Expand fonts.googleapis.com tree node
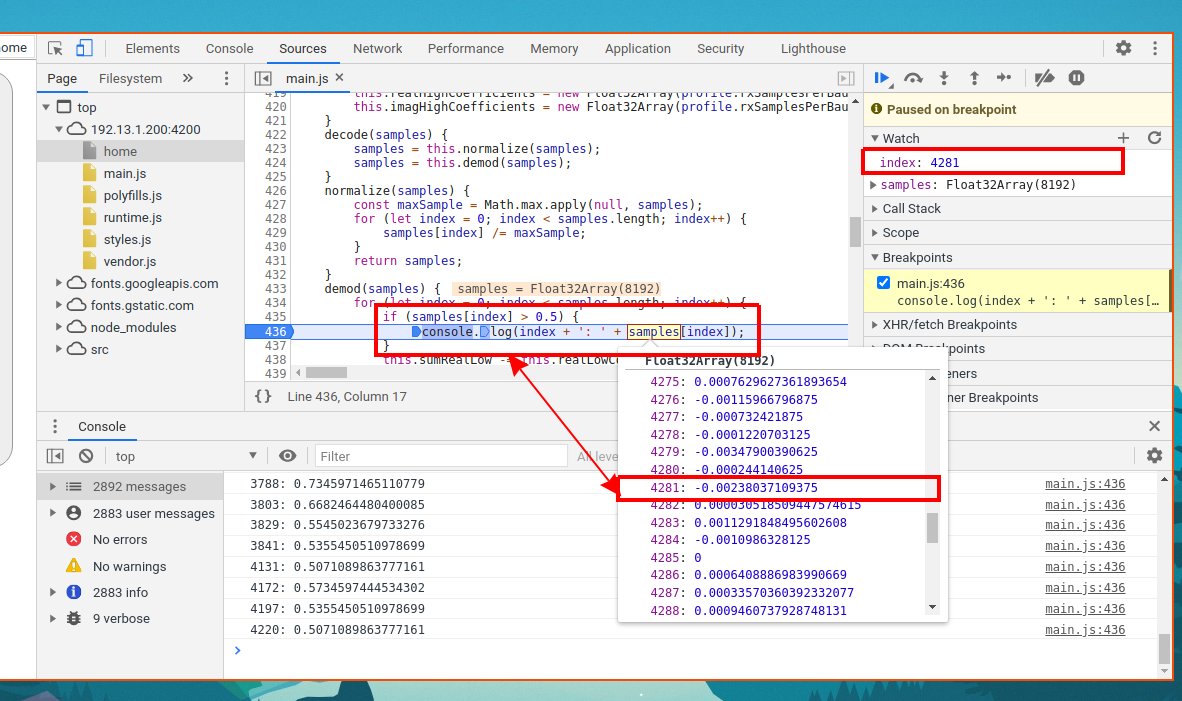The image size is (1182, 701). tap(59, 283)
